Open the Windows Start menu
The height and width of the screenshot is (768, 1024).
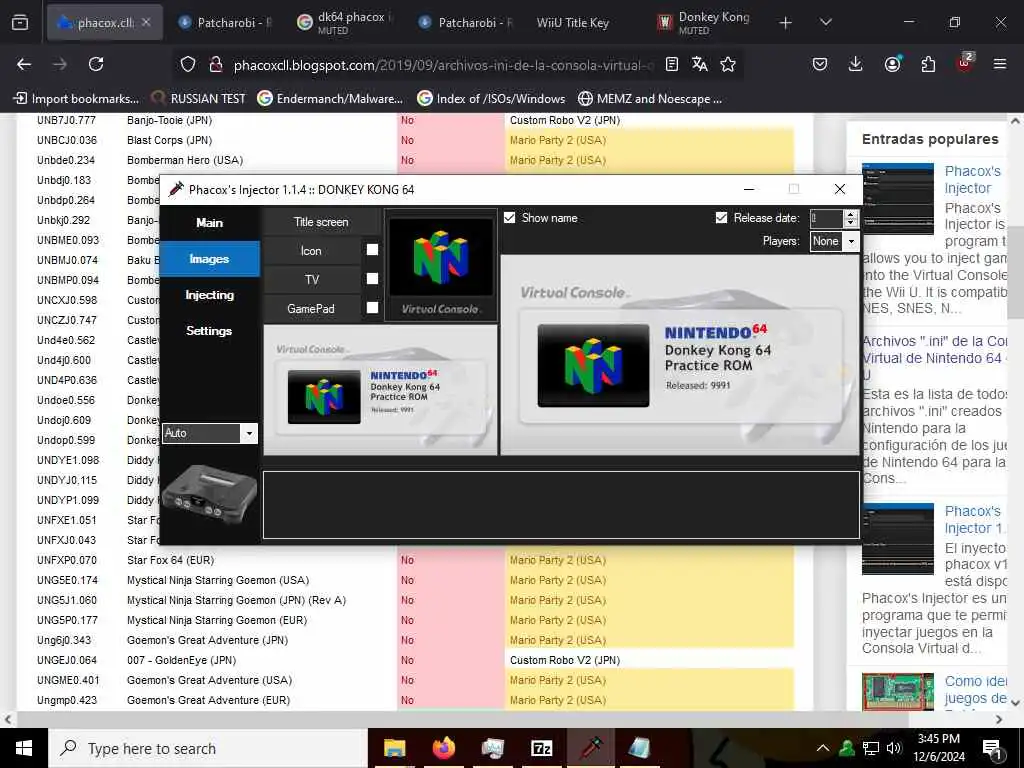click(x=24, y=748)
